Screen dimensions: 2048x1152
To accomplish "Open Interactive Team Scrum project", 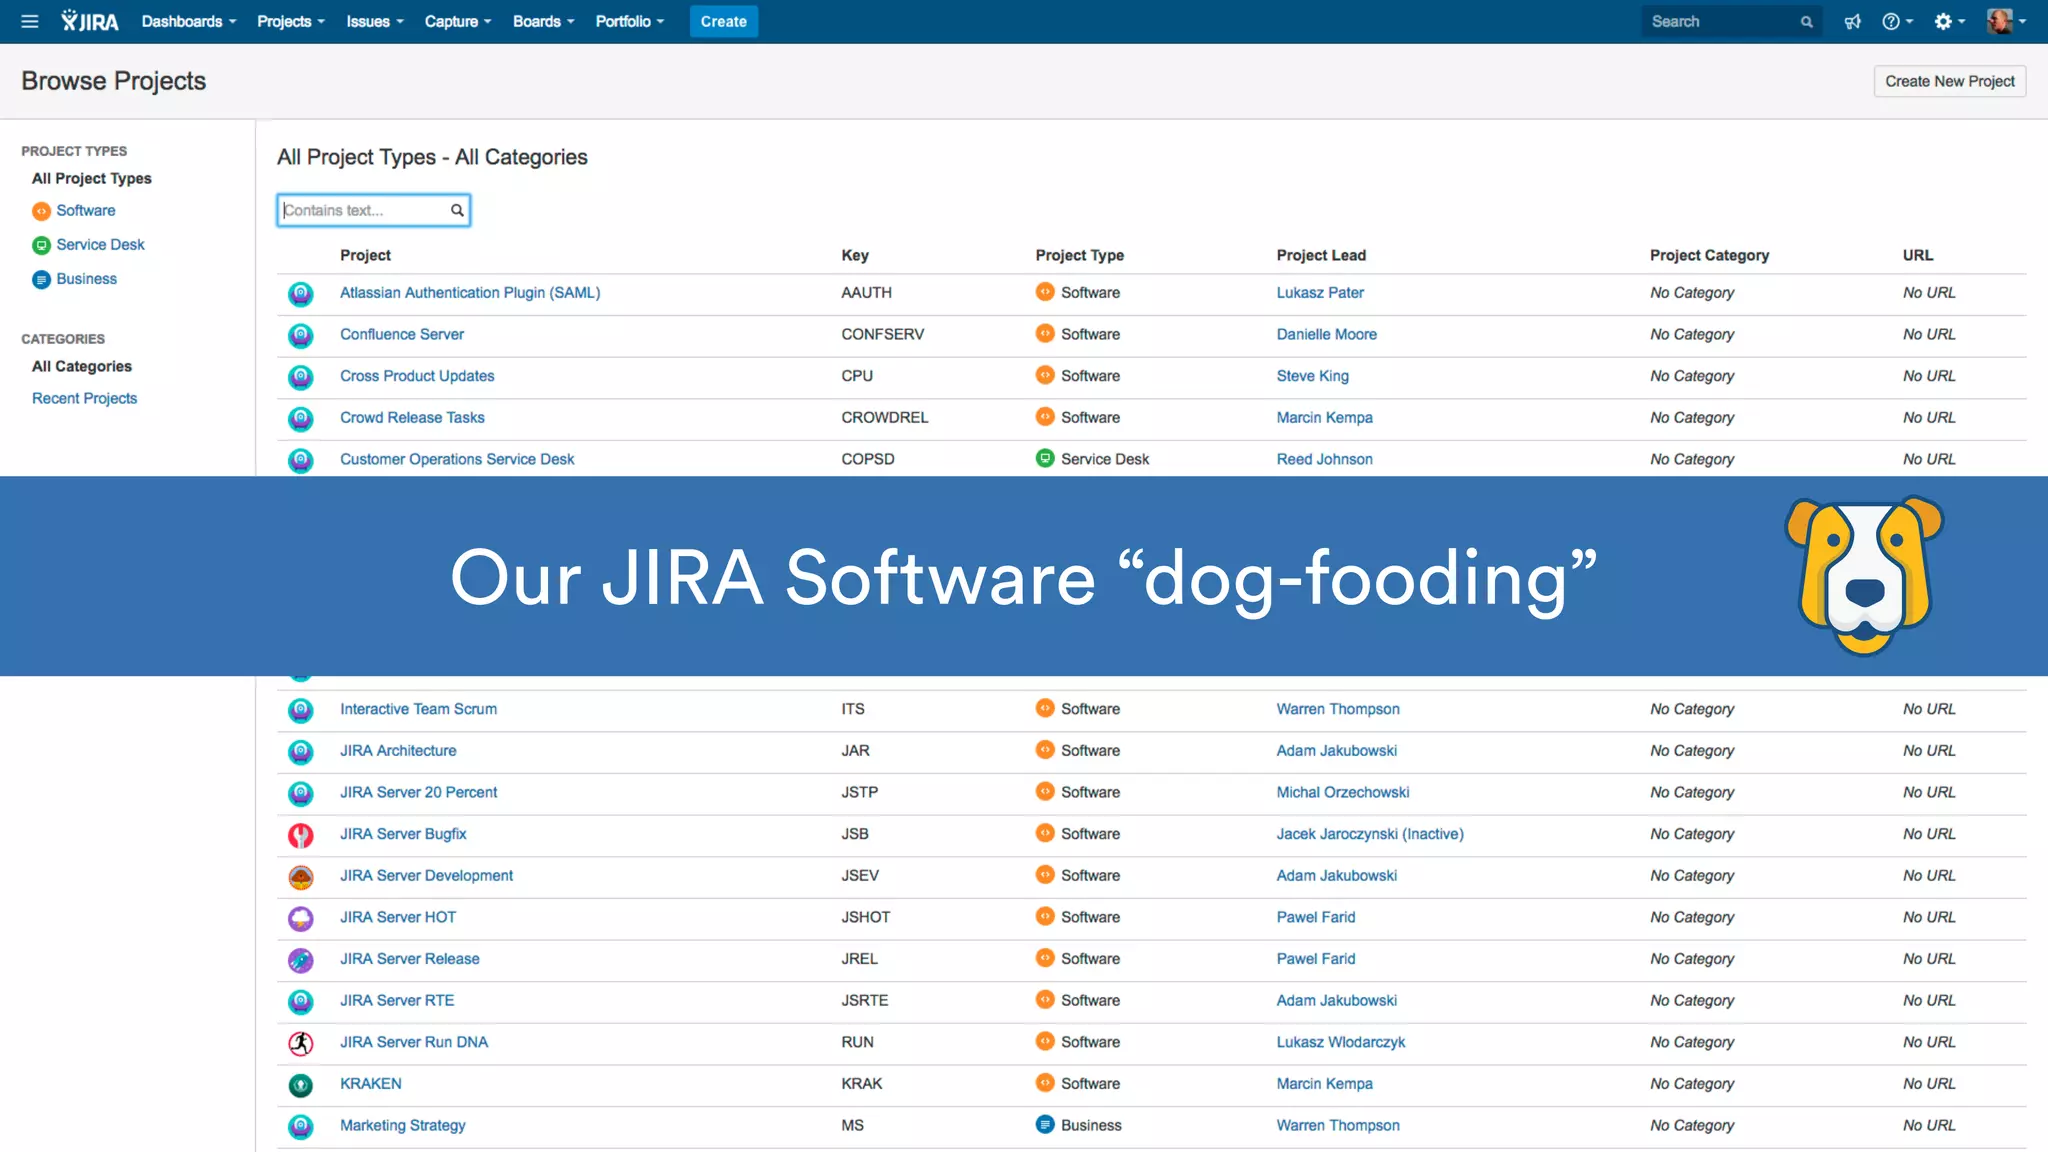I will click(x=418, y=708).
